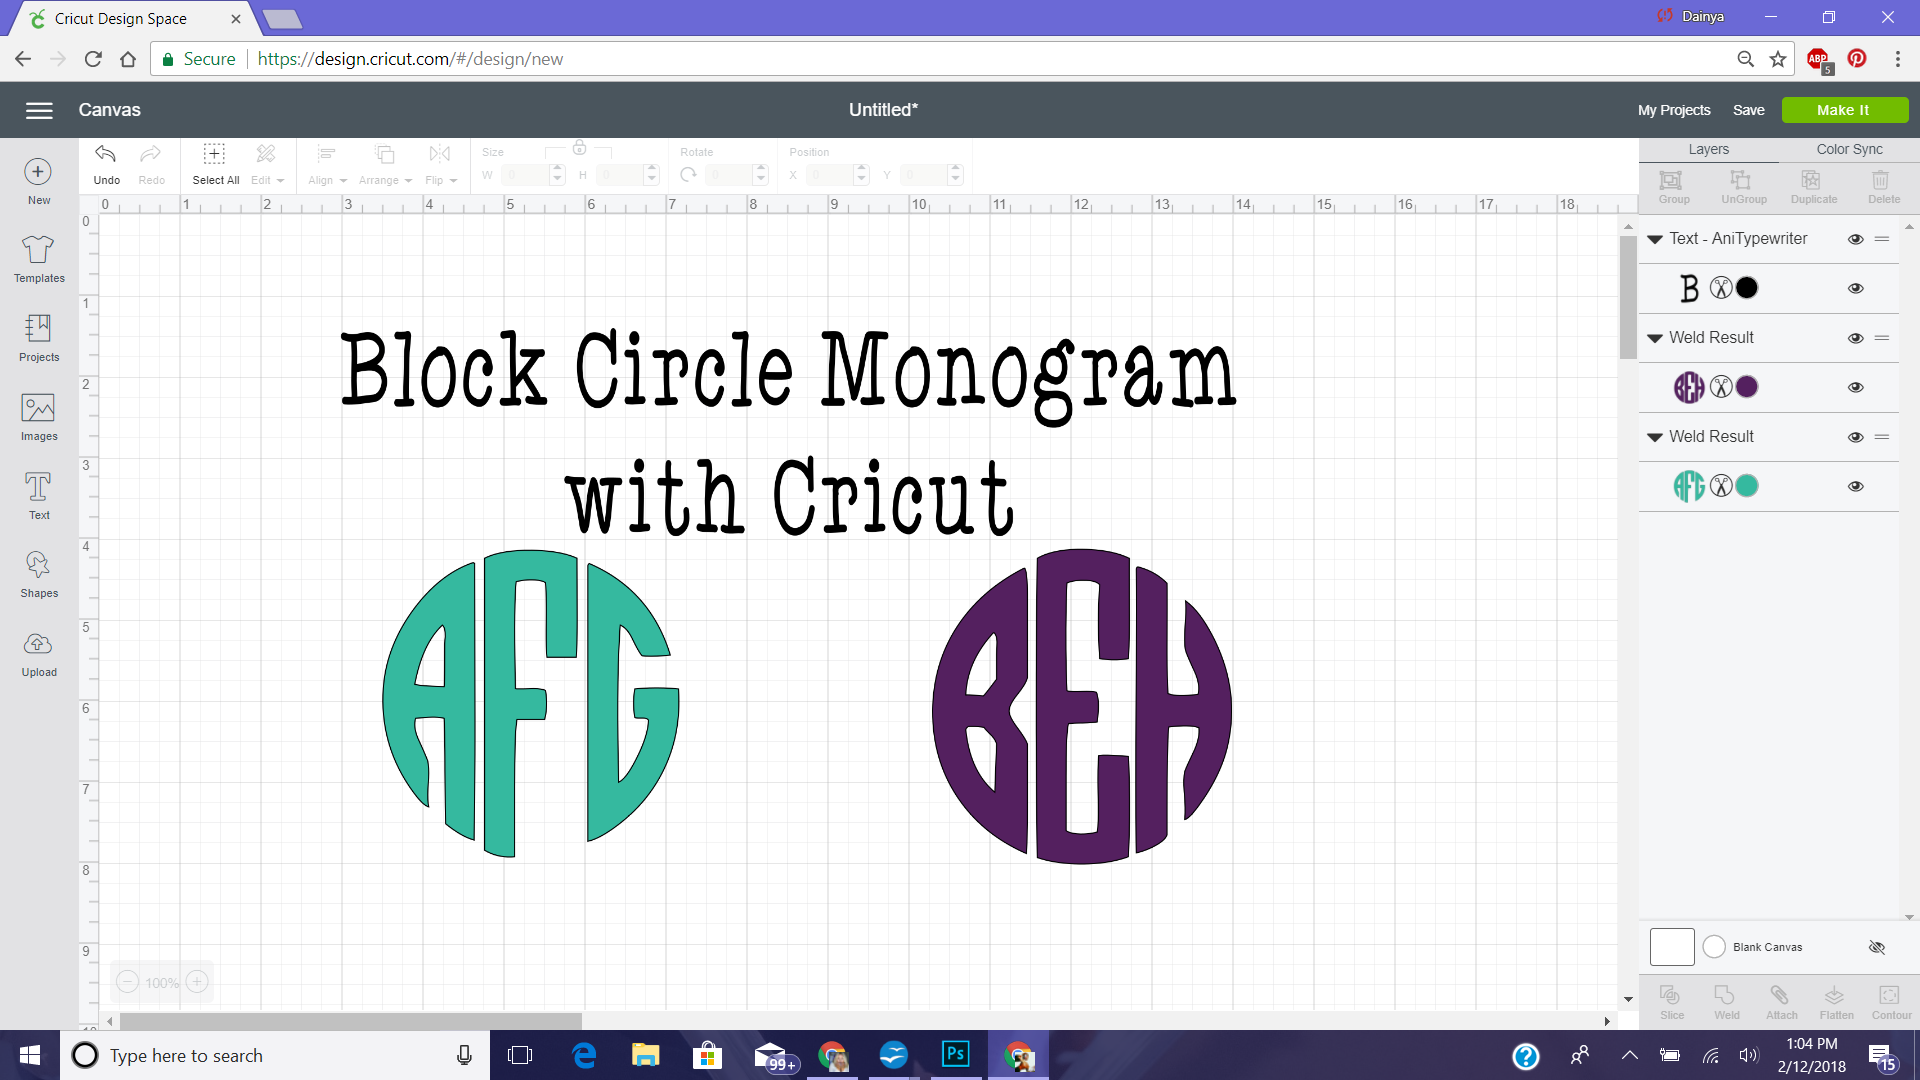
Task: Open the Arrange dropdown
Action: click(x=385, y=165)
